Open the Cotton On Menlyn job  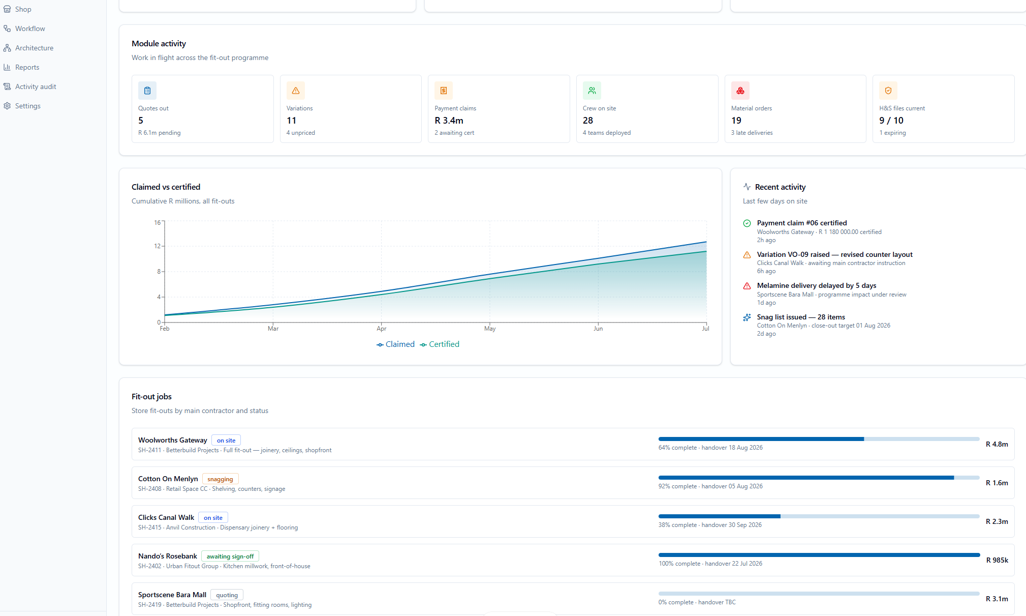pyautogui.click(x=573, y=483)
